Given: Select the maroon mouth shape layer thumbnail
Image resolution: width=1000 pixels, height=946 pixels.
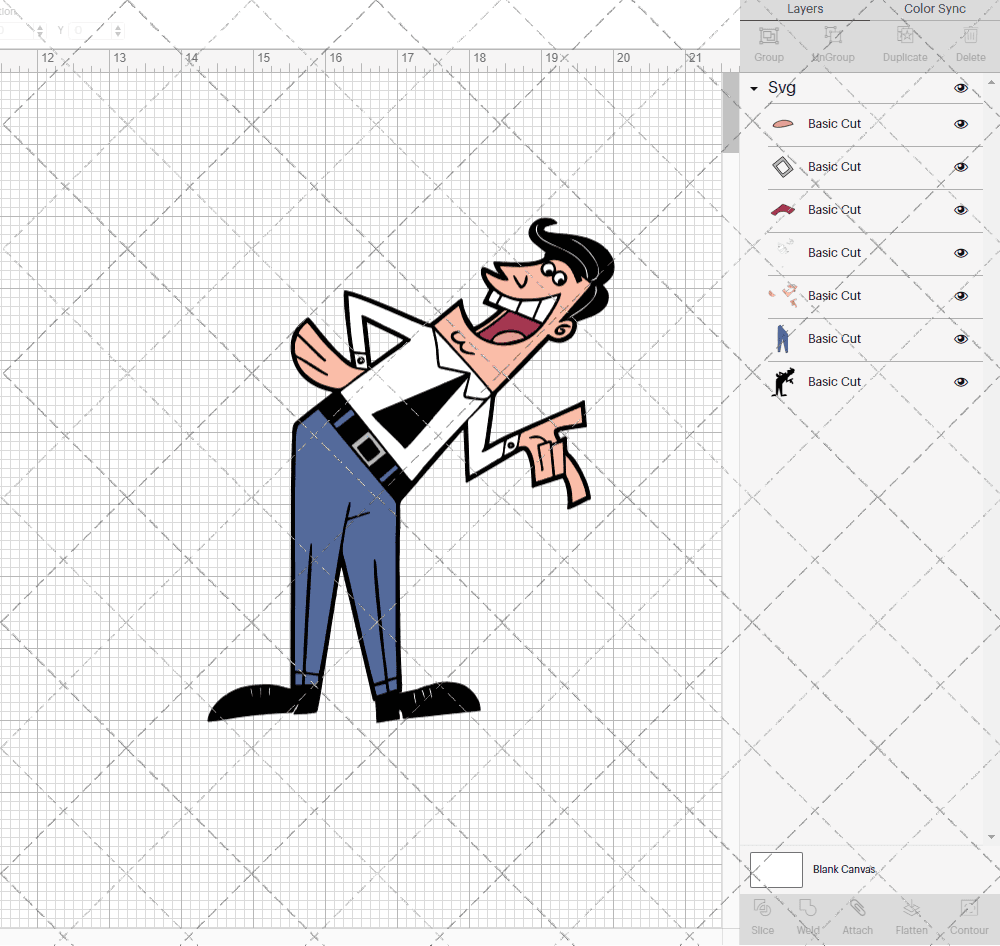Looking at the screenshot, I should pos(783,210).
